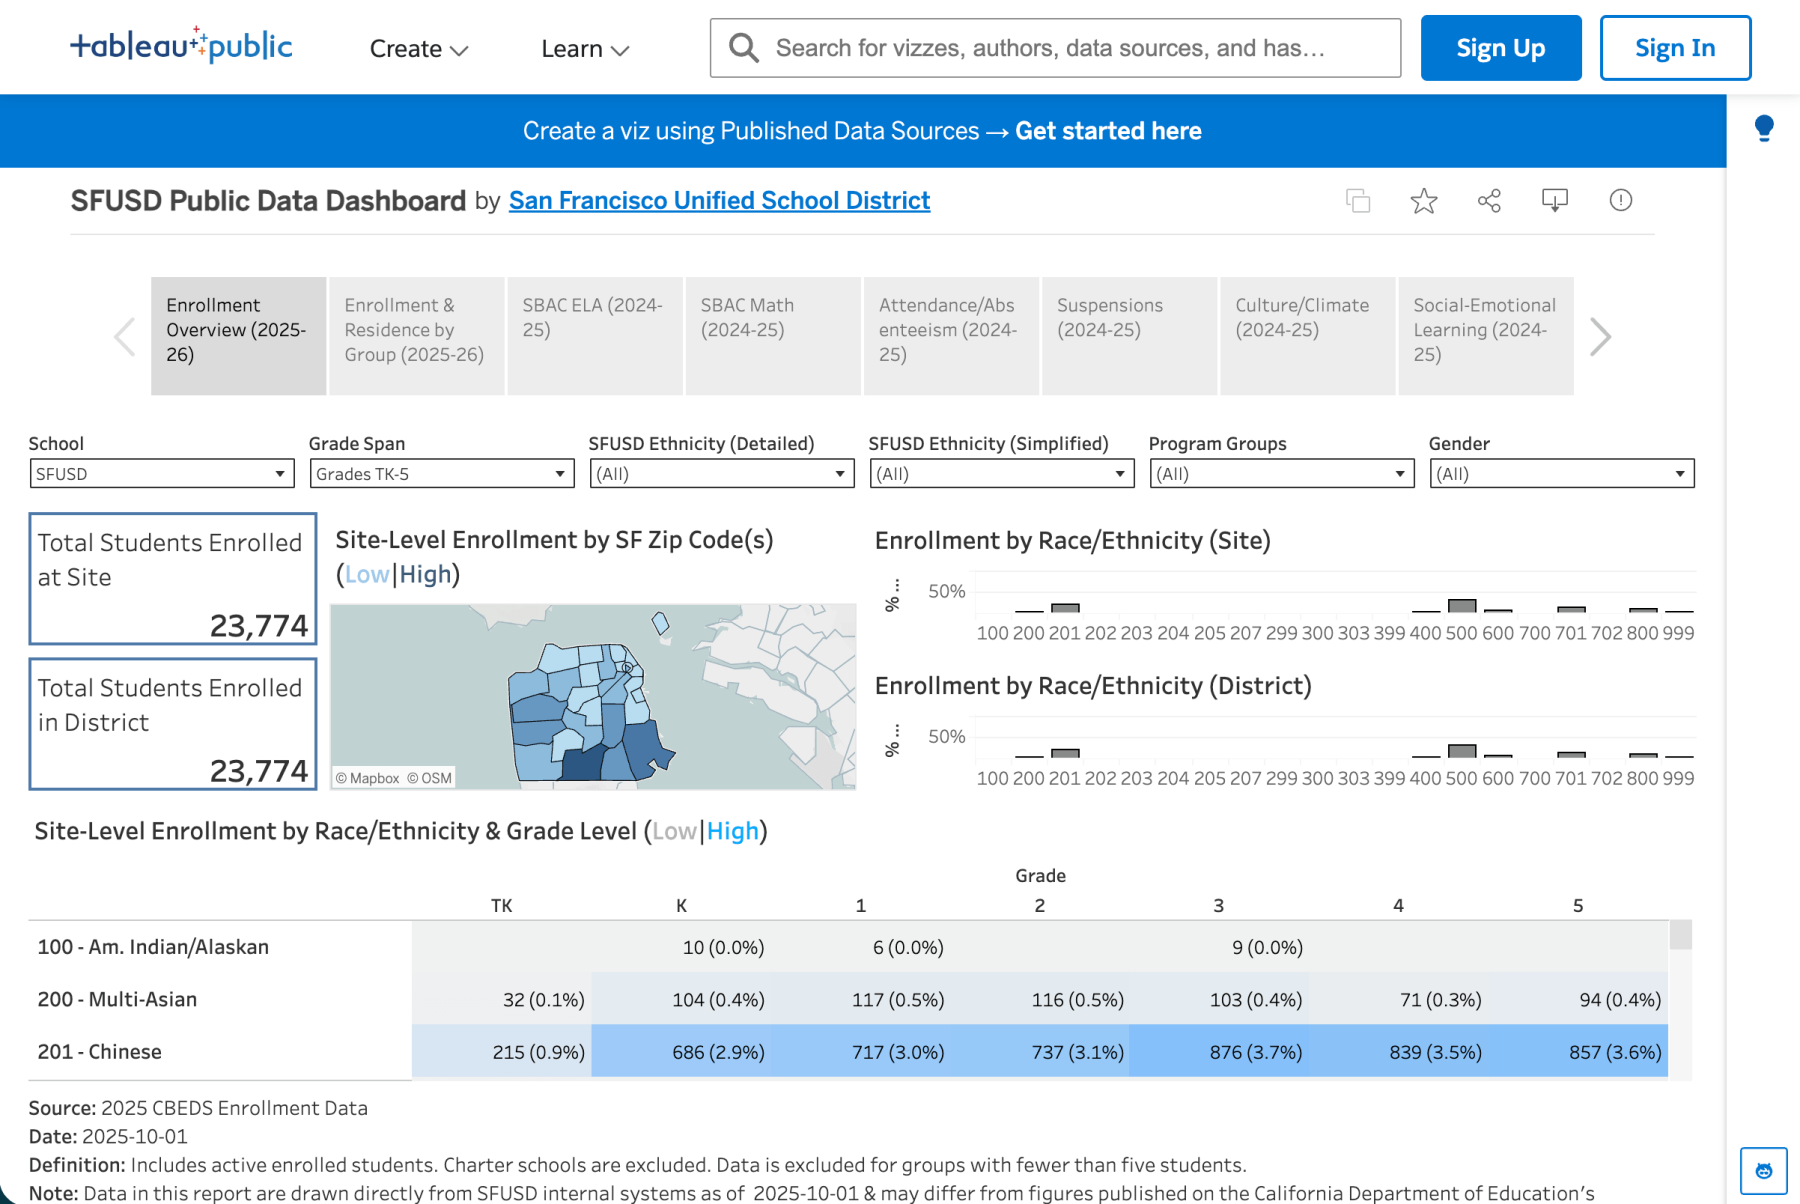
Task: Click the Total Students Enrolled at Site card
Action: (173, 579)
